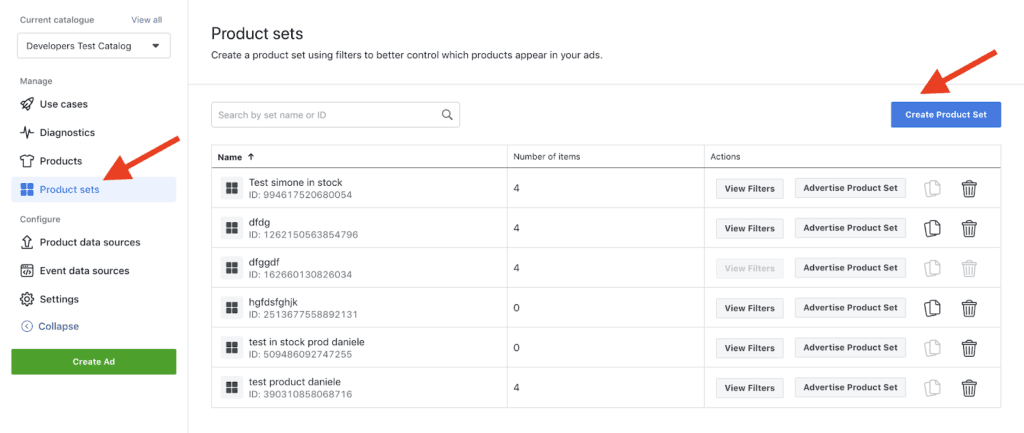Advertise the 'hgfdsfghjk' product set

click(x=850, y=308)
